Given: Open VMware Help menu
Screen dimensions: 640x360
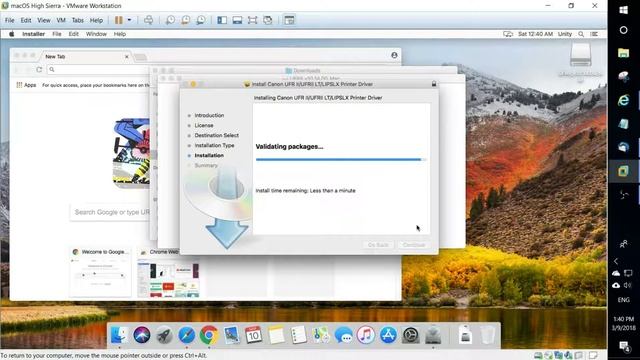Looking at the screenshot, I should click(96, 20).
